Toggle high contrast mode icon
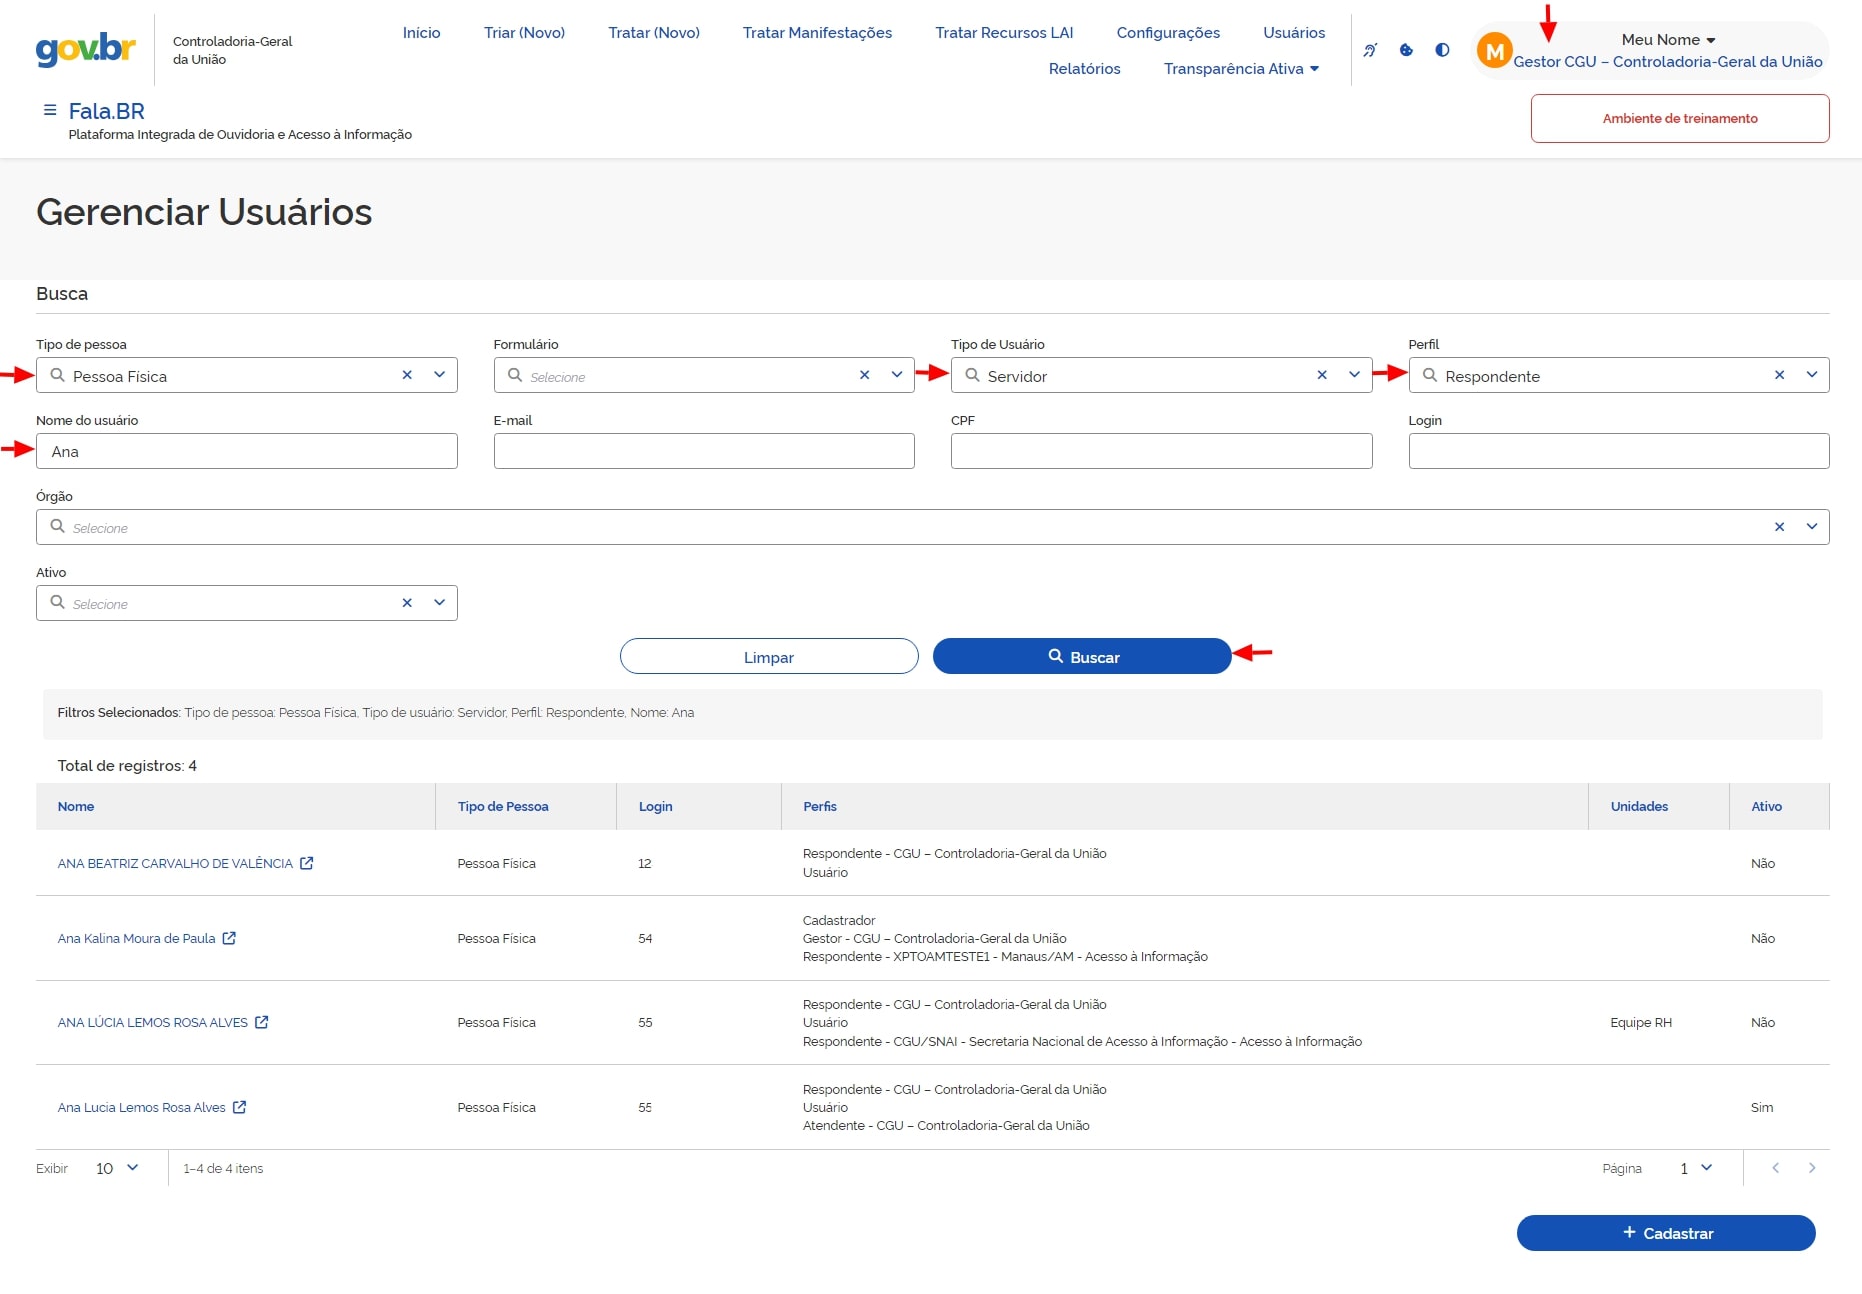The height and width of the screenshot is (1294, 1862). click(x=1442, y=50)
